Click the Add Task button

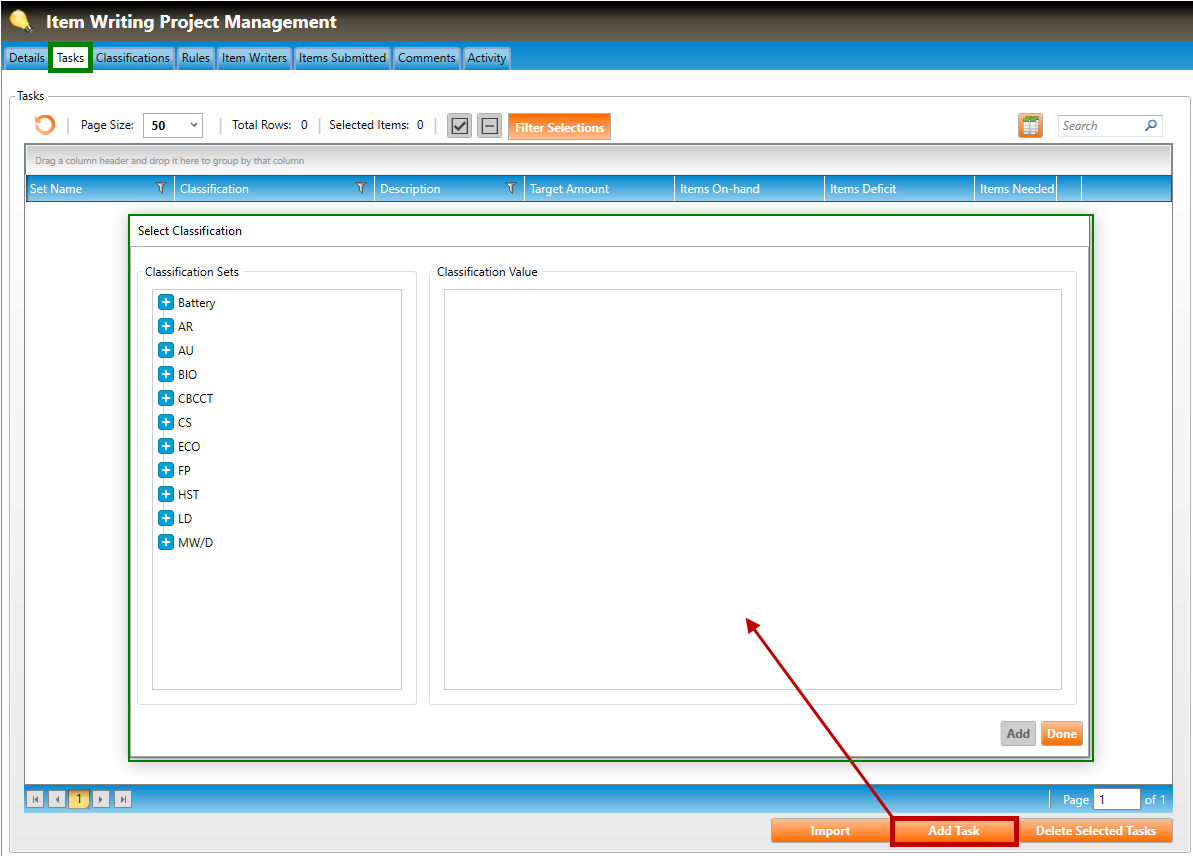(x=953, y=831)
